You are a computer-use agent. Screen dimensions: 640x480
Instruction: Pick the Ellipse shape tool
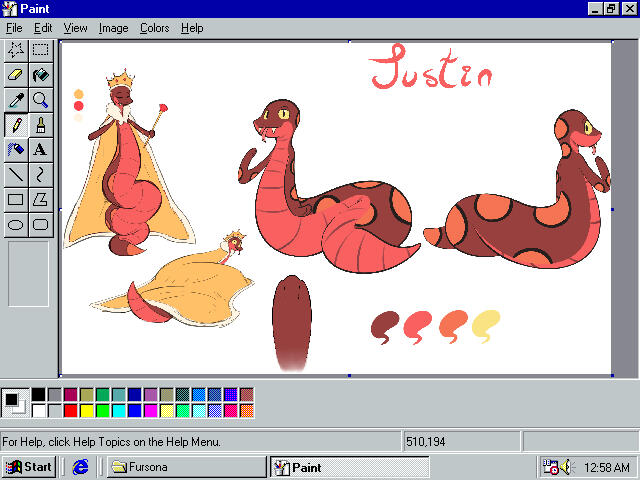16,224
